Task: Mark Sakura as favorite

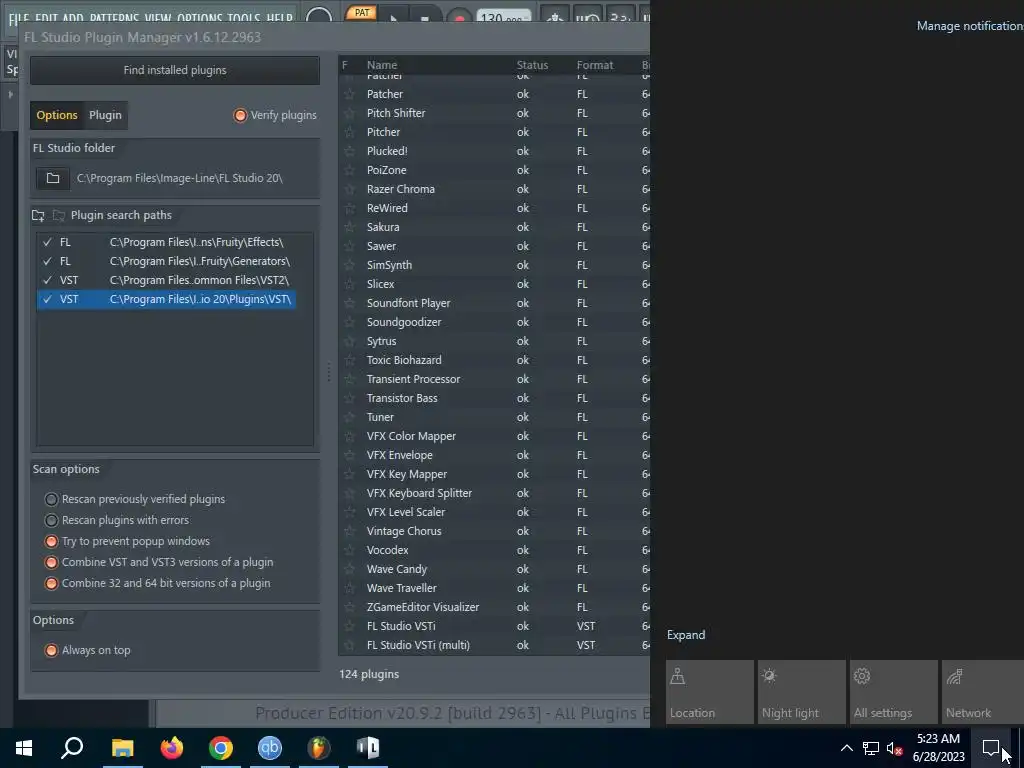Action: point(349,227)
